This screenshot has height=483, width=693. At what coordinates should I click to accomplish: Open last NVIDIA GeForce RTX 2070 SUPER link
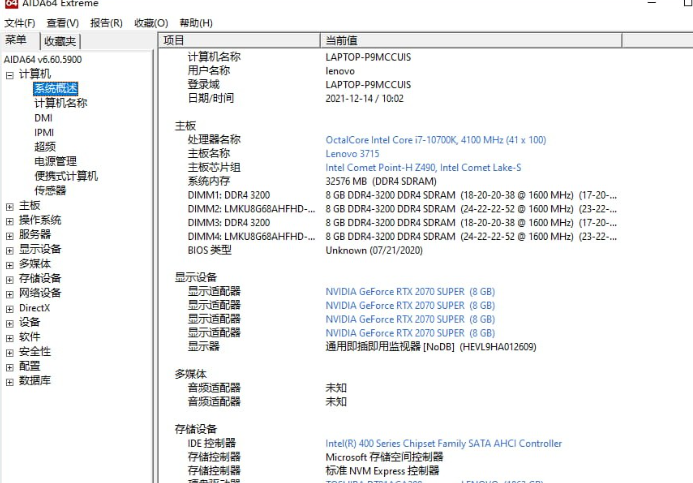410,333
